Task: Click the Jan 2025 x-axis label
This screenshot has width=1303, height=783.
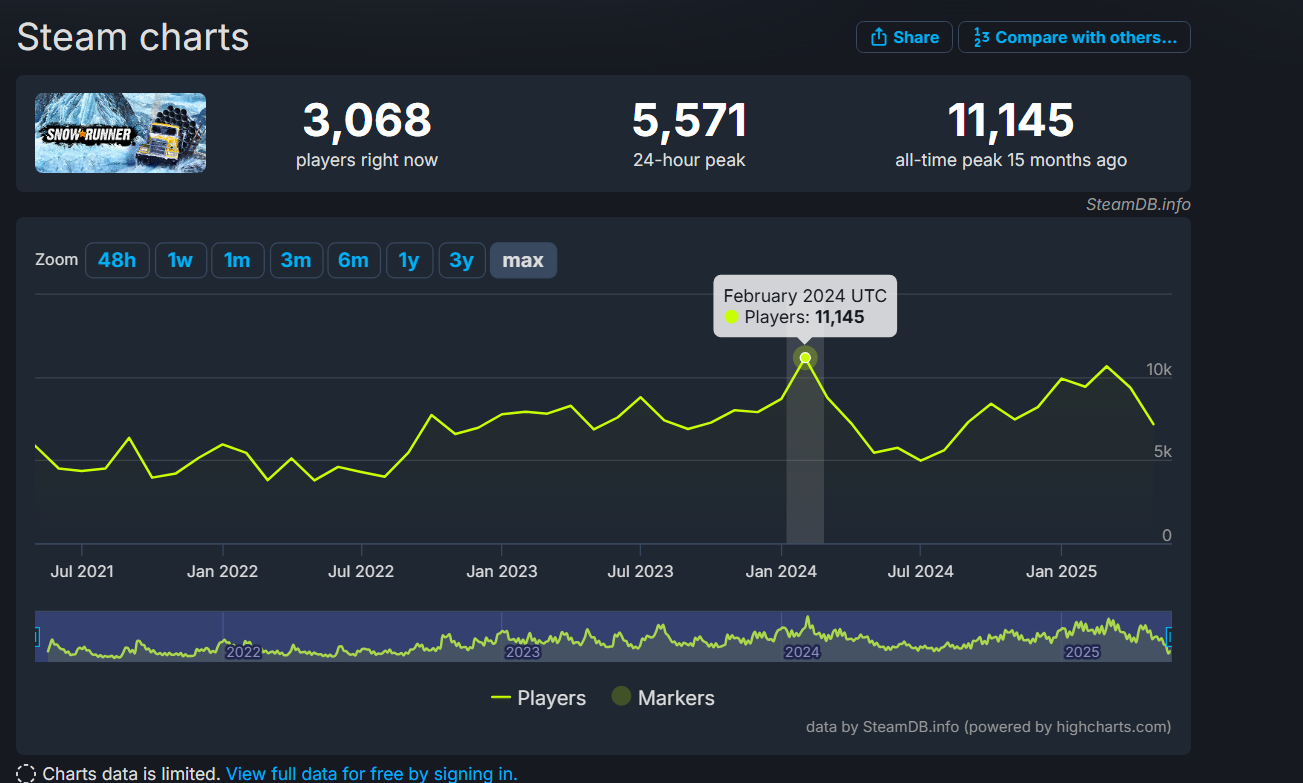Action: tap(1061, 571)
